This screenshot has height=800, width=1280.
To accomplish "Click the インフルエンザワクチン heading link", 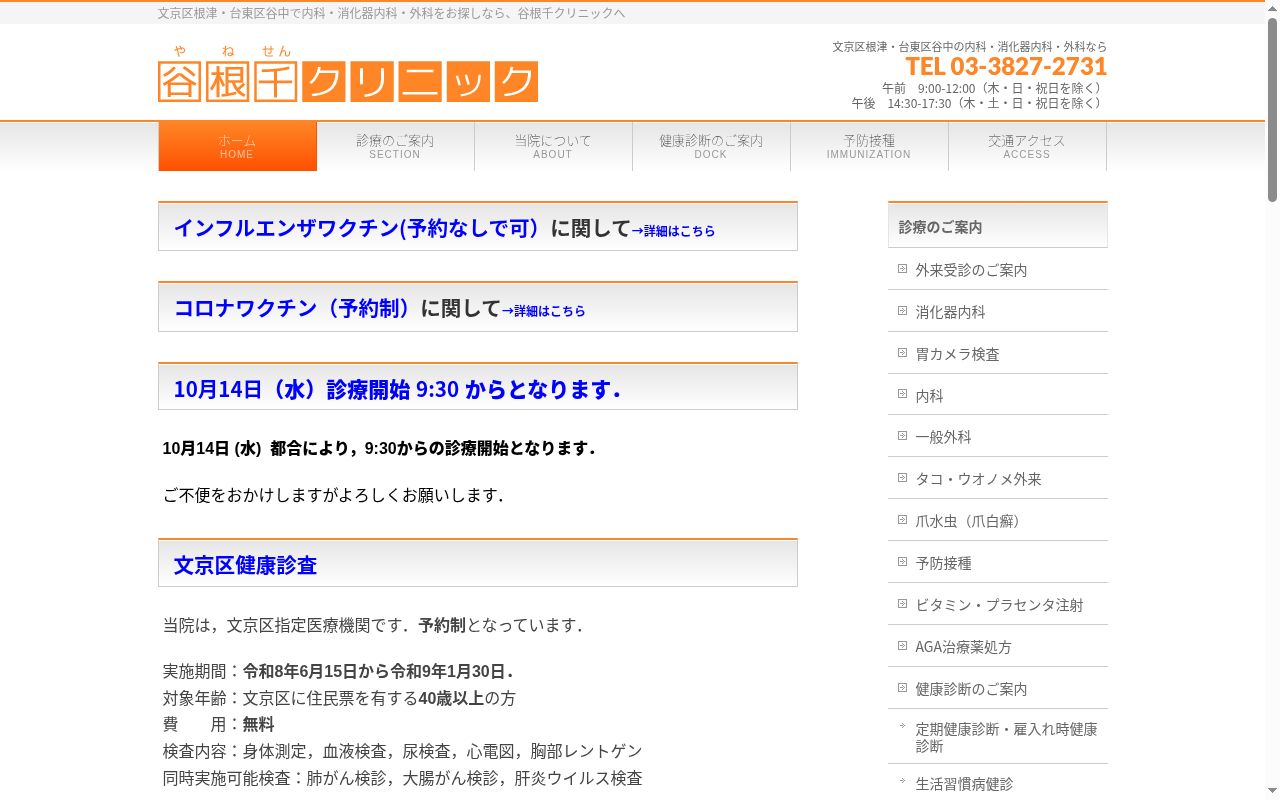I will 361,228.
